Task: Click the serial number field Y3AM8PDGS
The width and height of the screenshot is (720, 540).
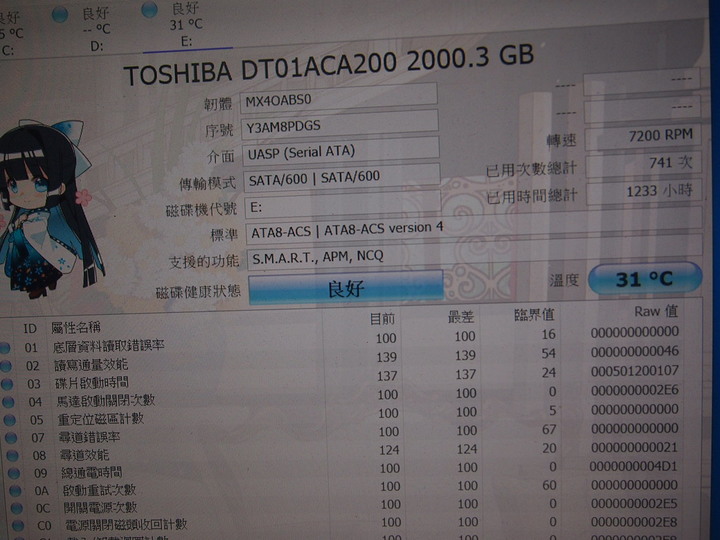Action: point(339,125)
